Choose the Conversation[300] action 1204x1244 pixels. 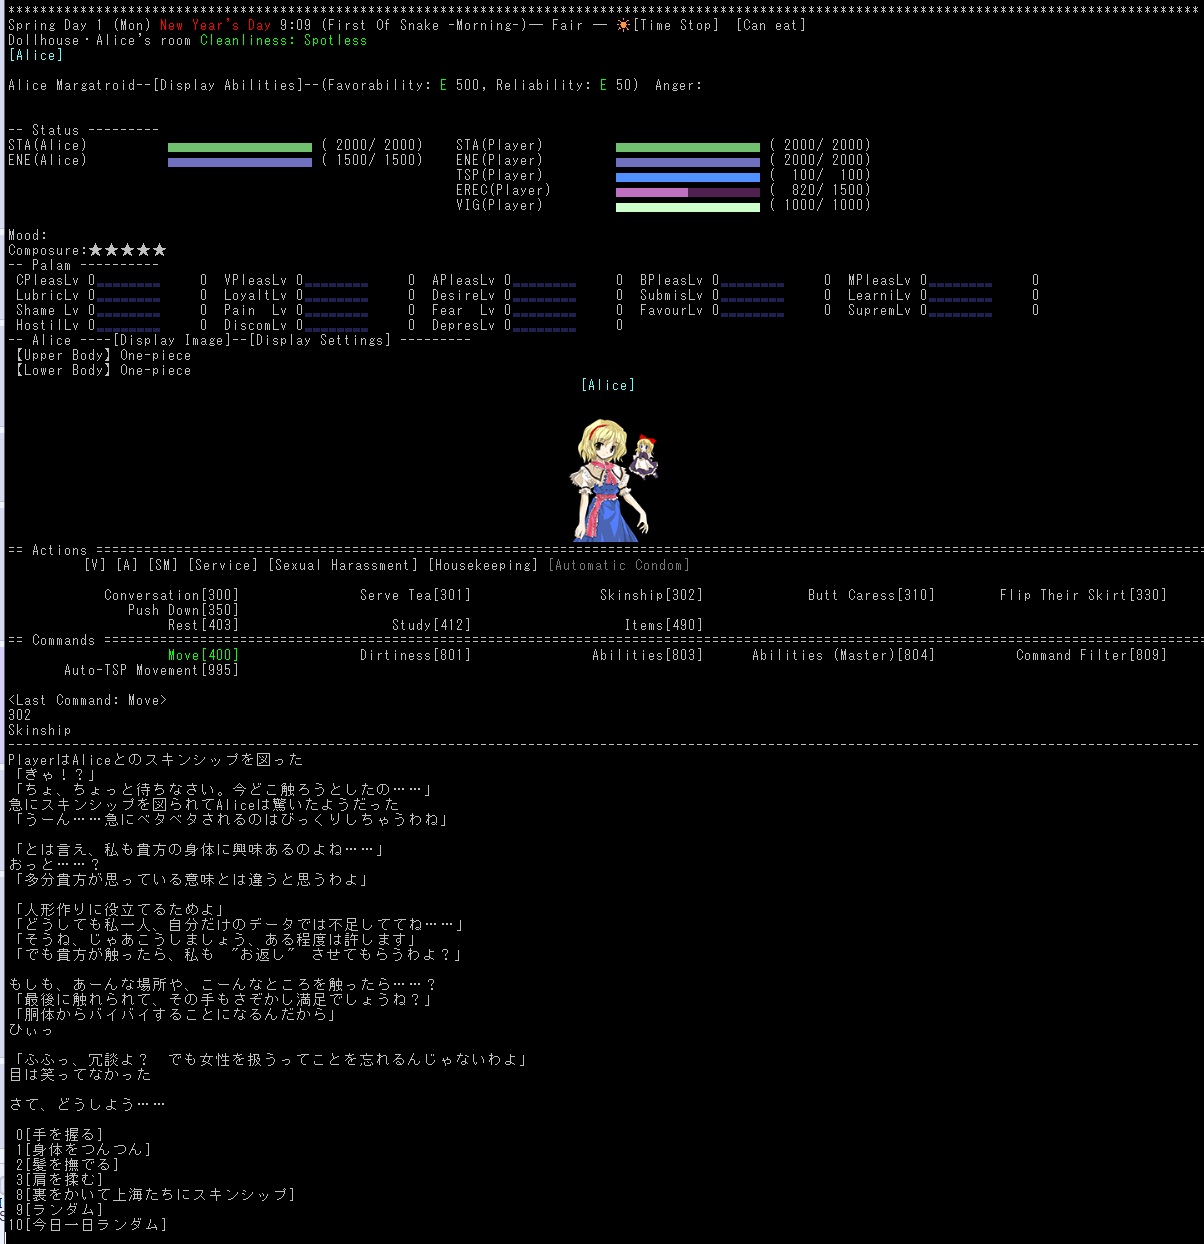point(171,595)
